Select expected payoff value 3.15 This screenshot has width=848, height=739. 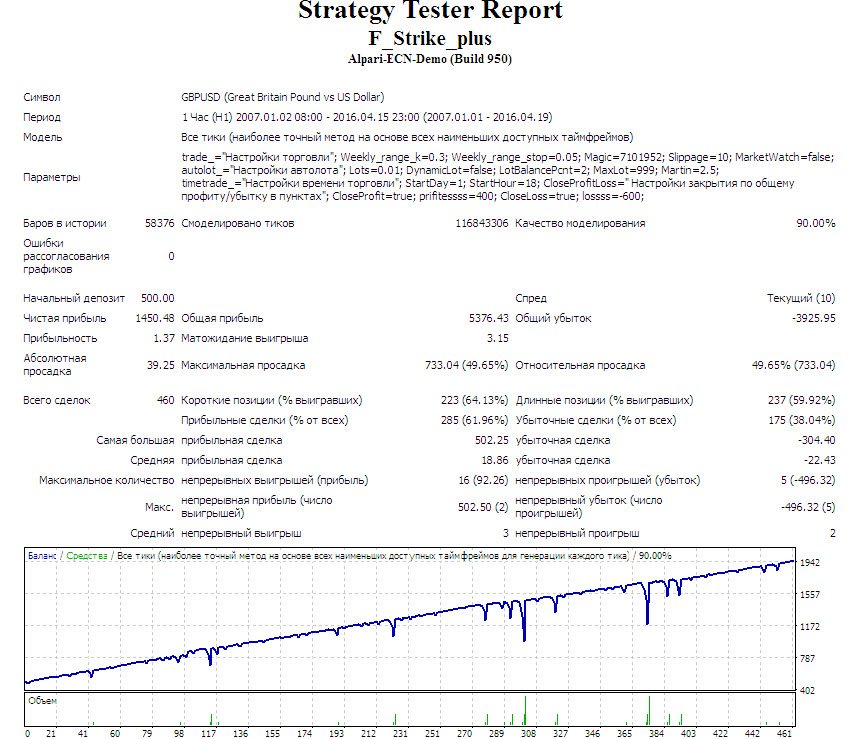498,339
